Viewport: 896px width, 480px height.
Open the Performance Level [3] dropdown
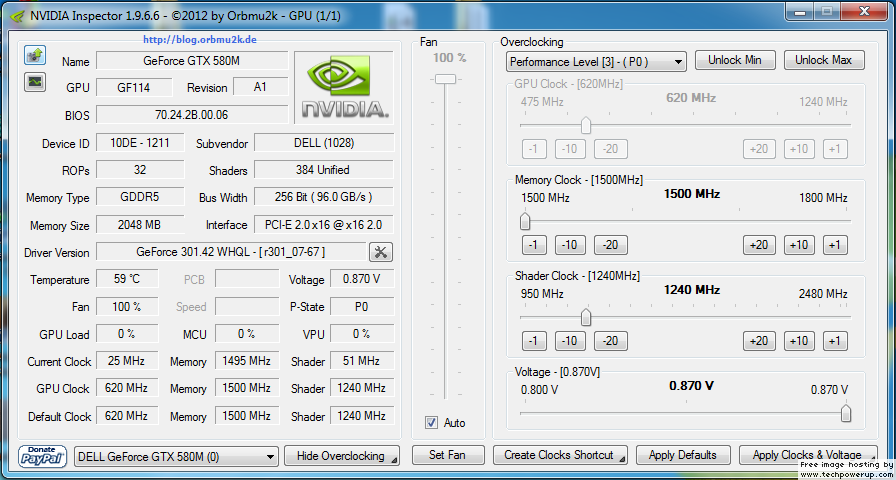click(595, 62)
